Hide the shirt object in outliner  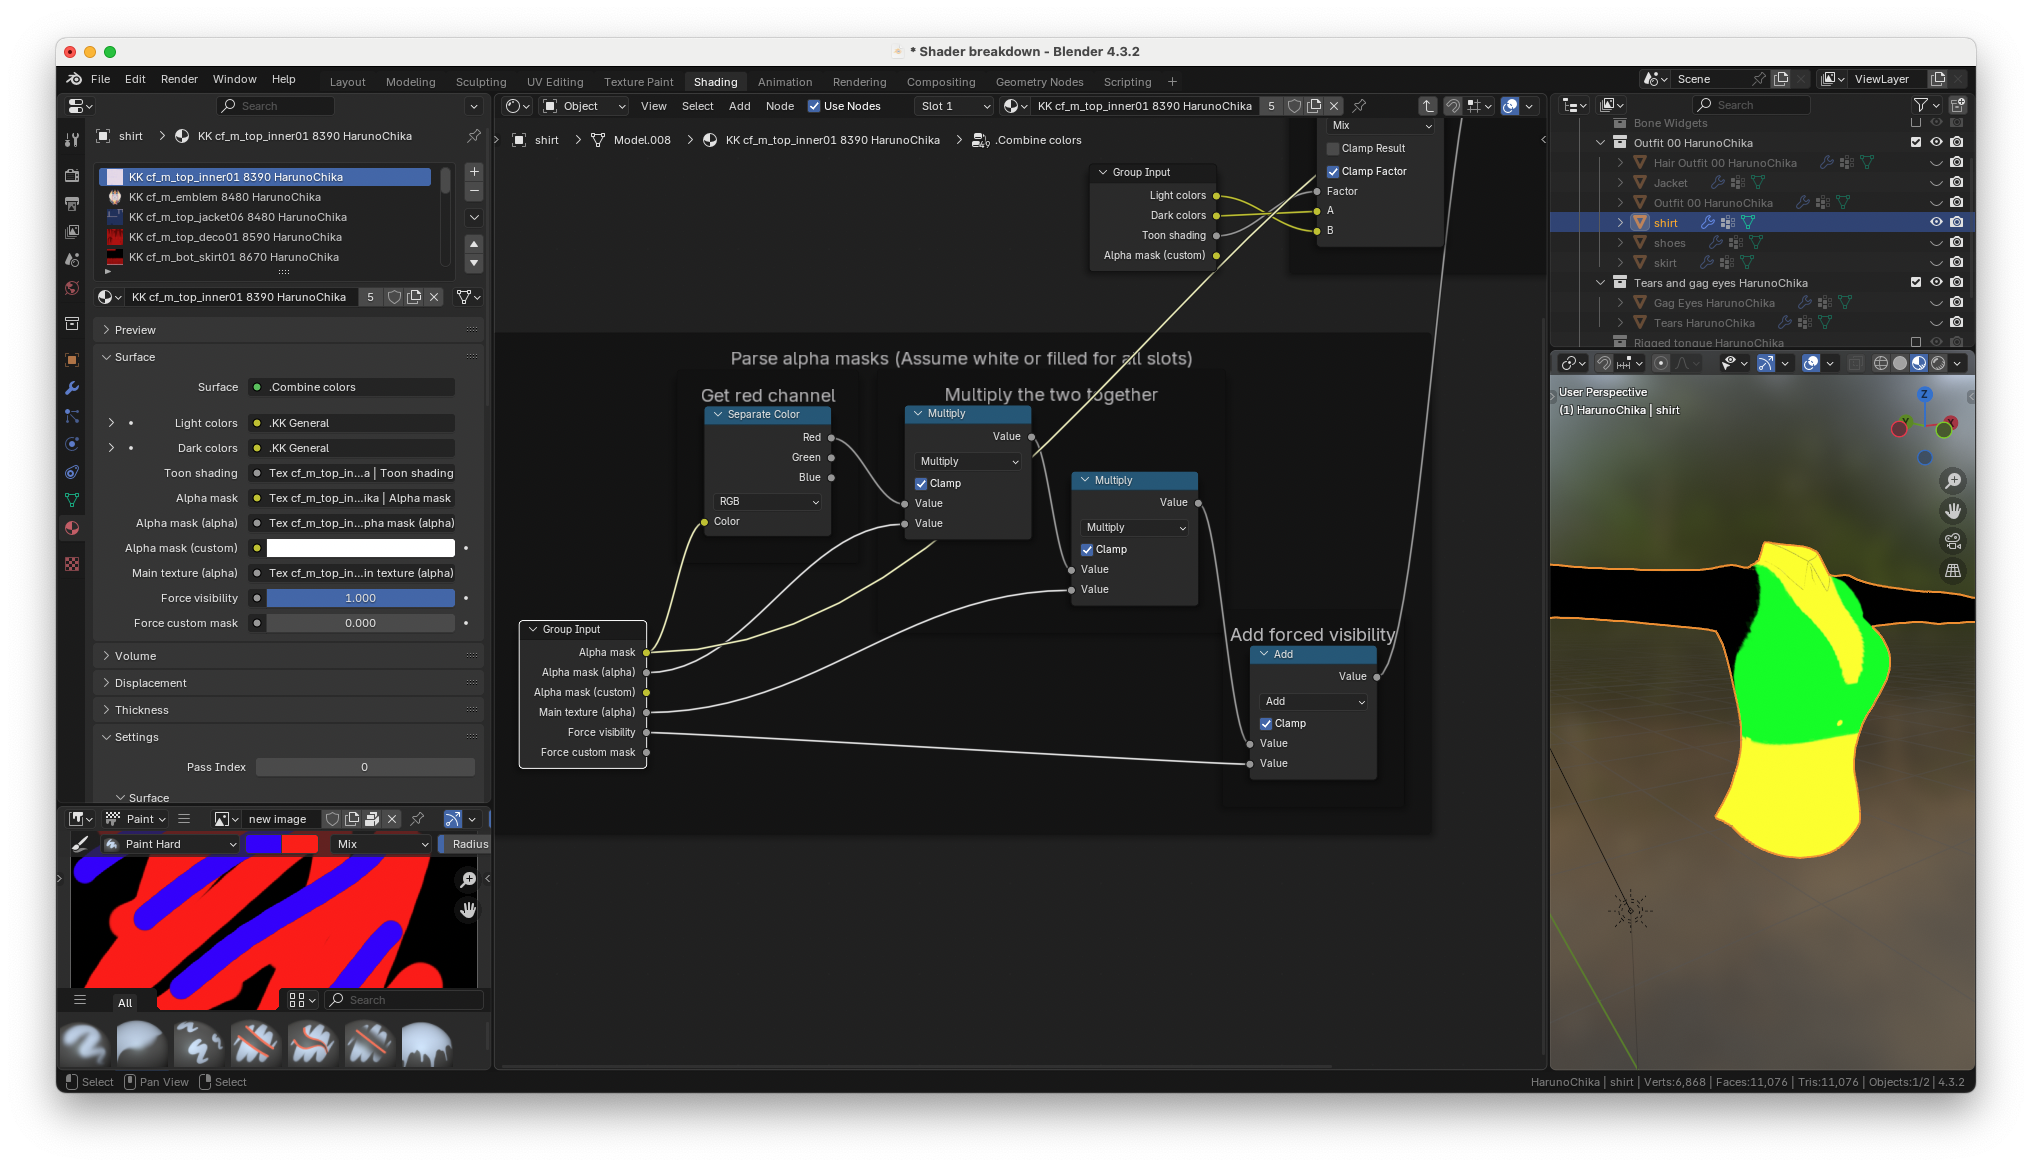pyautogui.click(x=1936, y=223)
